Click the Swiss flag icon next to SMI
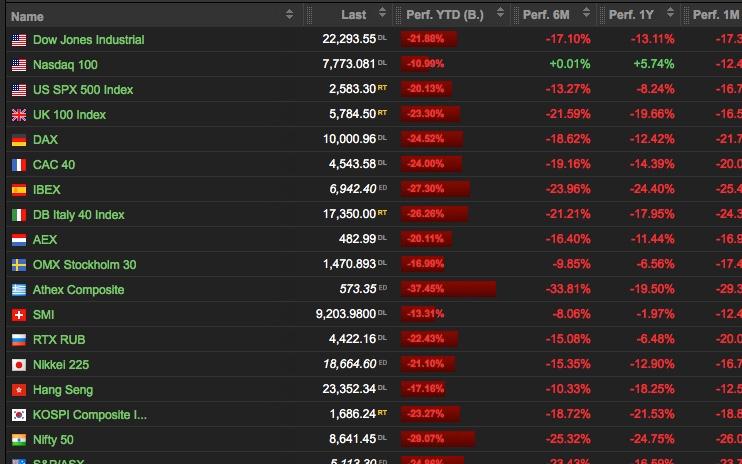The image size is (742, 464). click(18, 315)
